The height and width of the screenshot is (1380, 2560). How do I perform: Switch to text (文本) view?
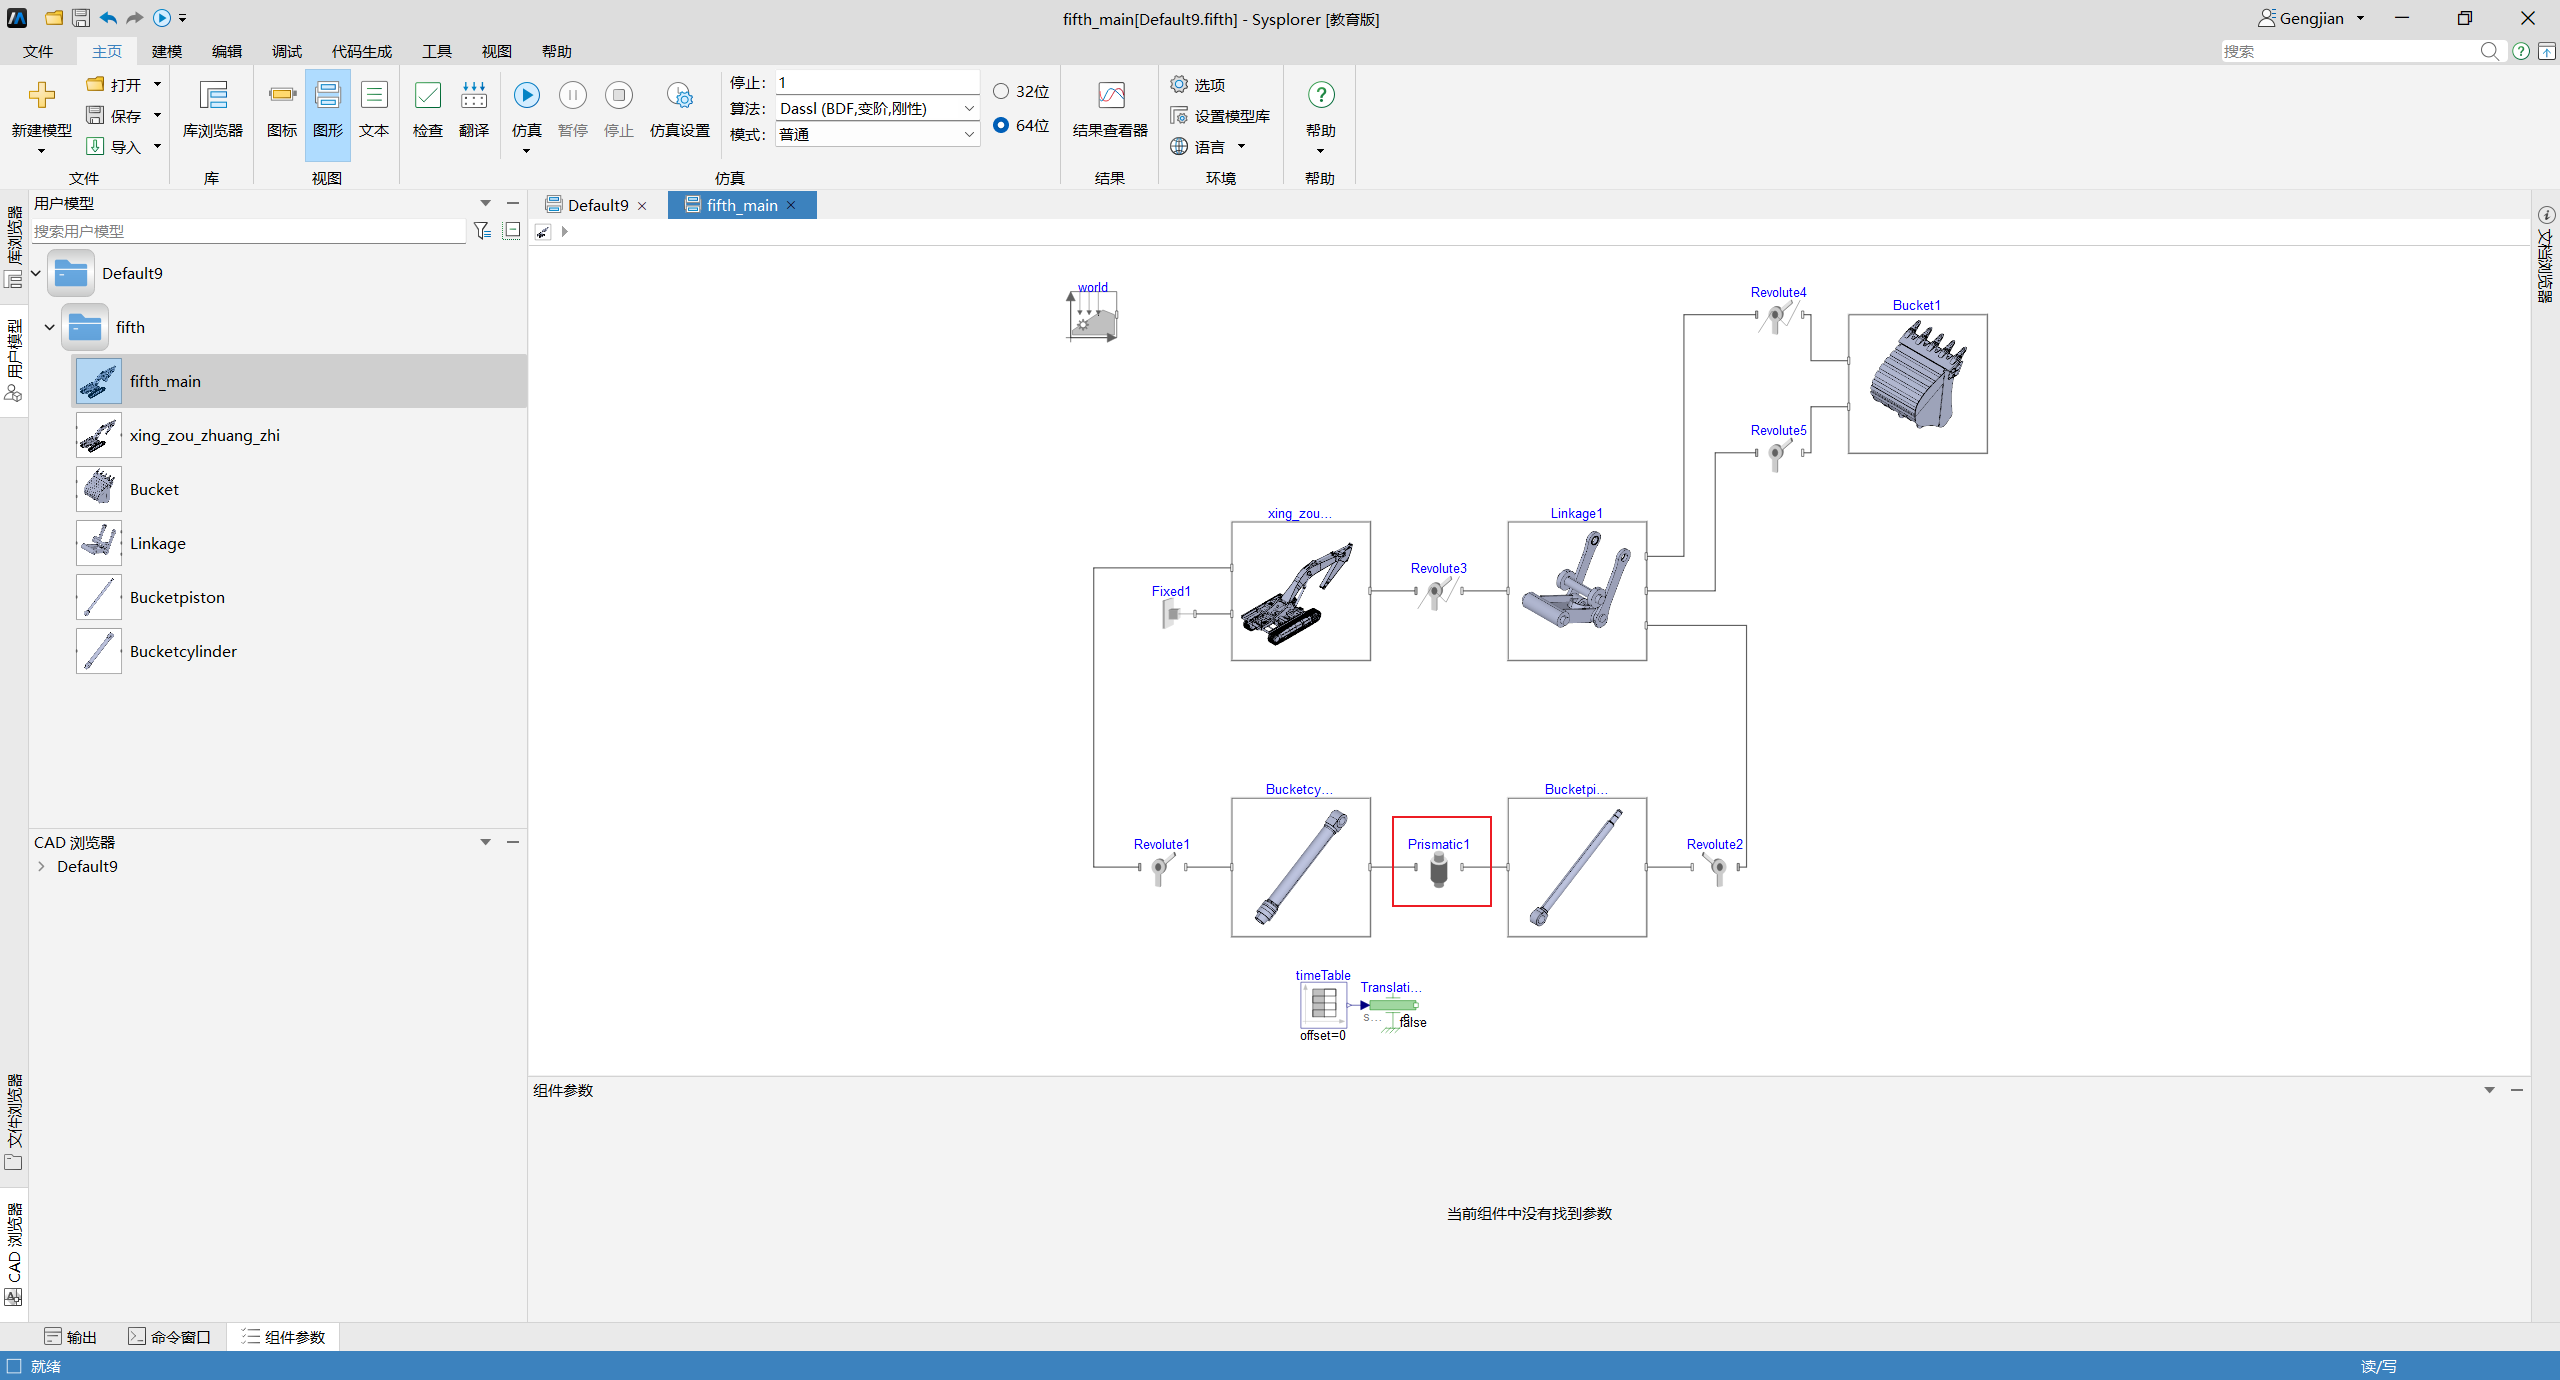point(374,110)
